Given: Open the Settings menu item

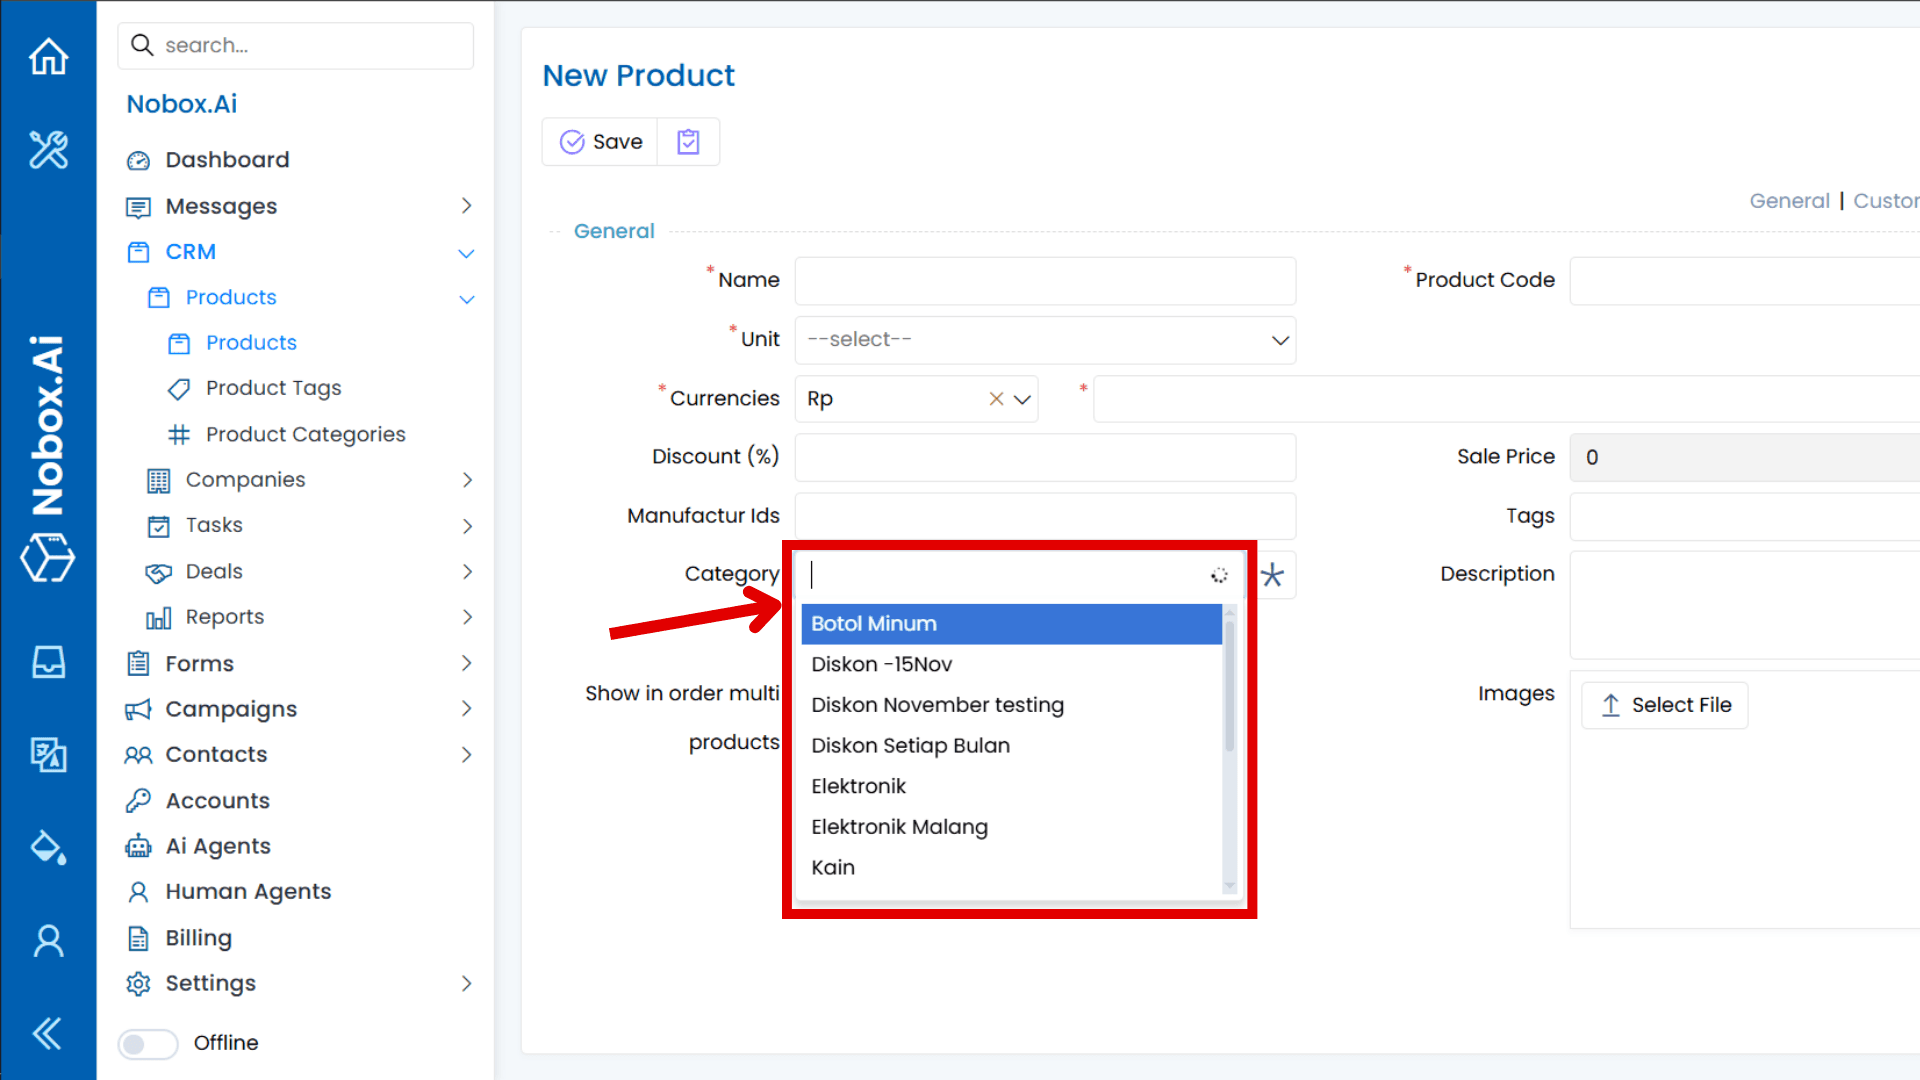Looking at the screenshot, I should click(210, 983).
